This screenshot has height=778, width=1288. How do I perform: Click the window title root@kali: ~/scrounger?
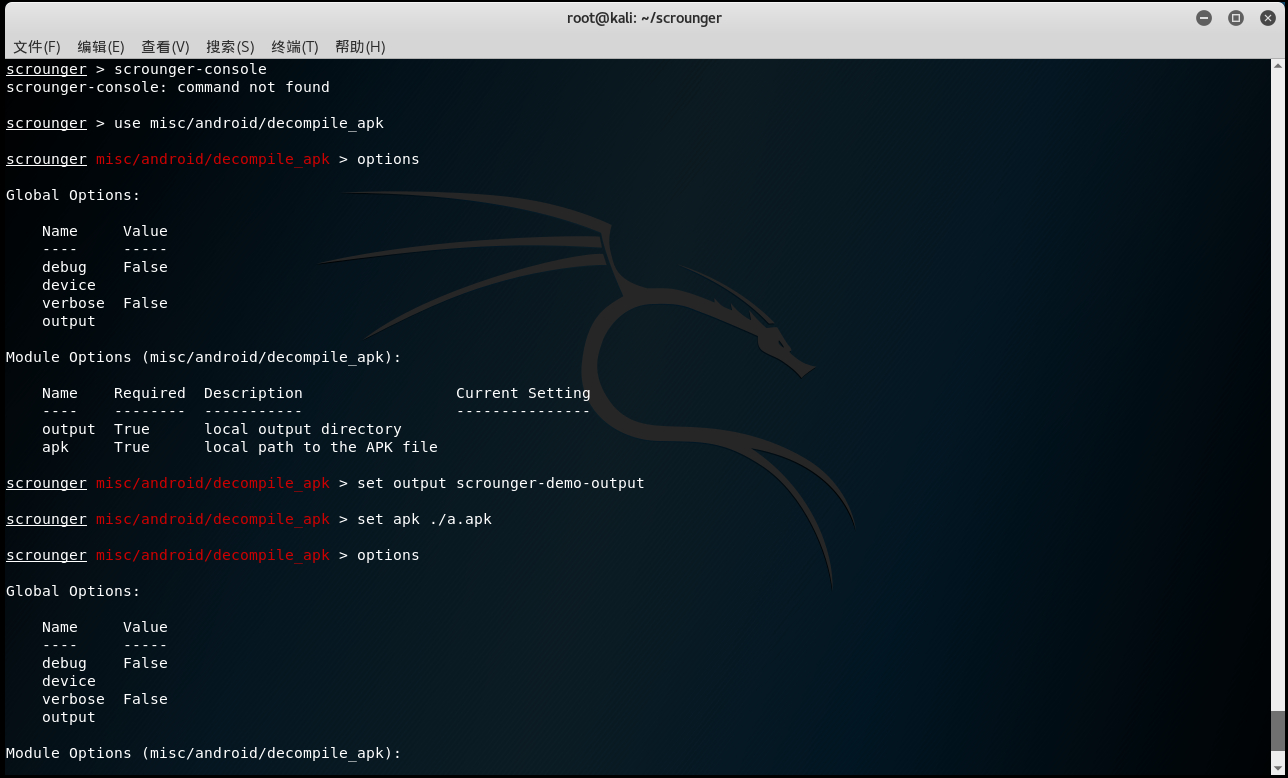click(x=644, y=18)
